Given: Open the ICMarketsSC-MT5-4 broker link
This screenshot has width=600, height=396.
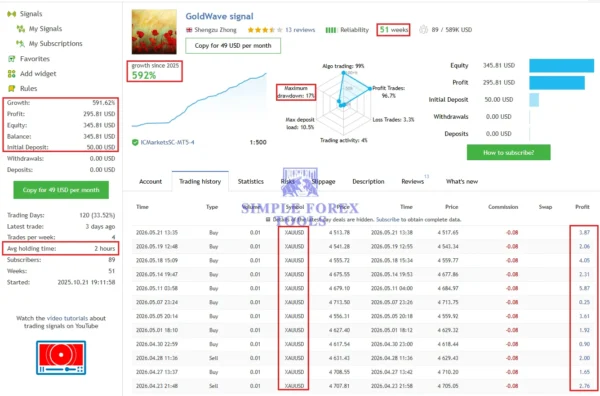Looking at the screenshot, I should point(167,142).
